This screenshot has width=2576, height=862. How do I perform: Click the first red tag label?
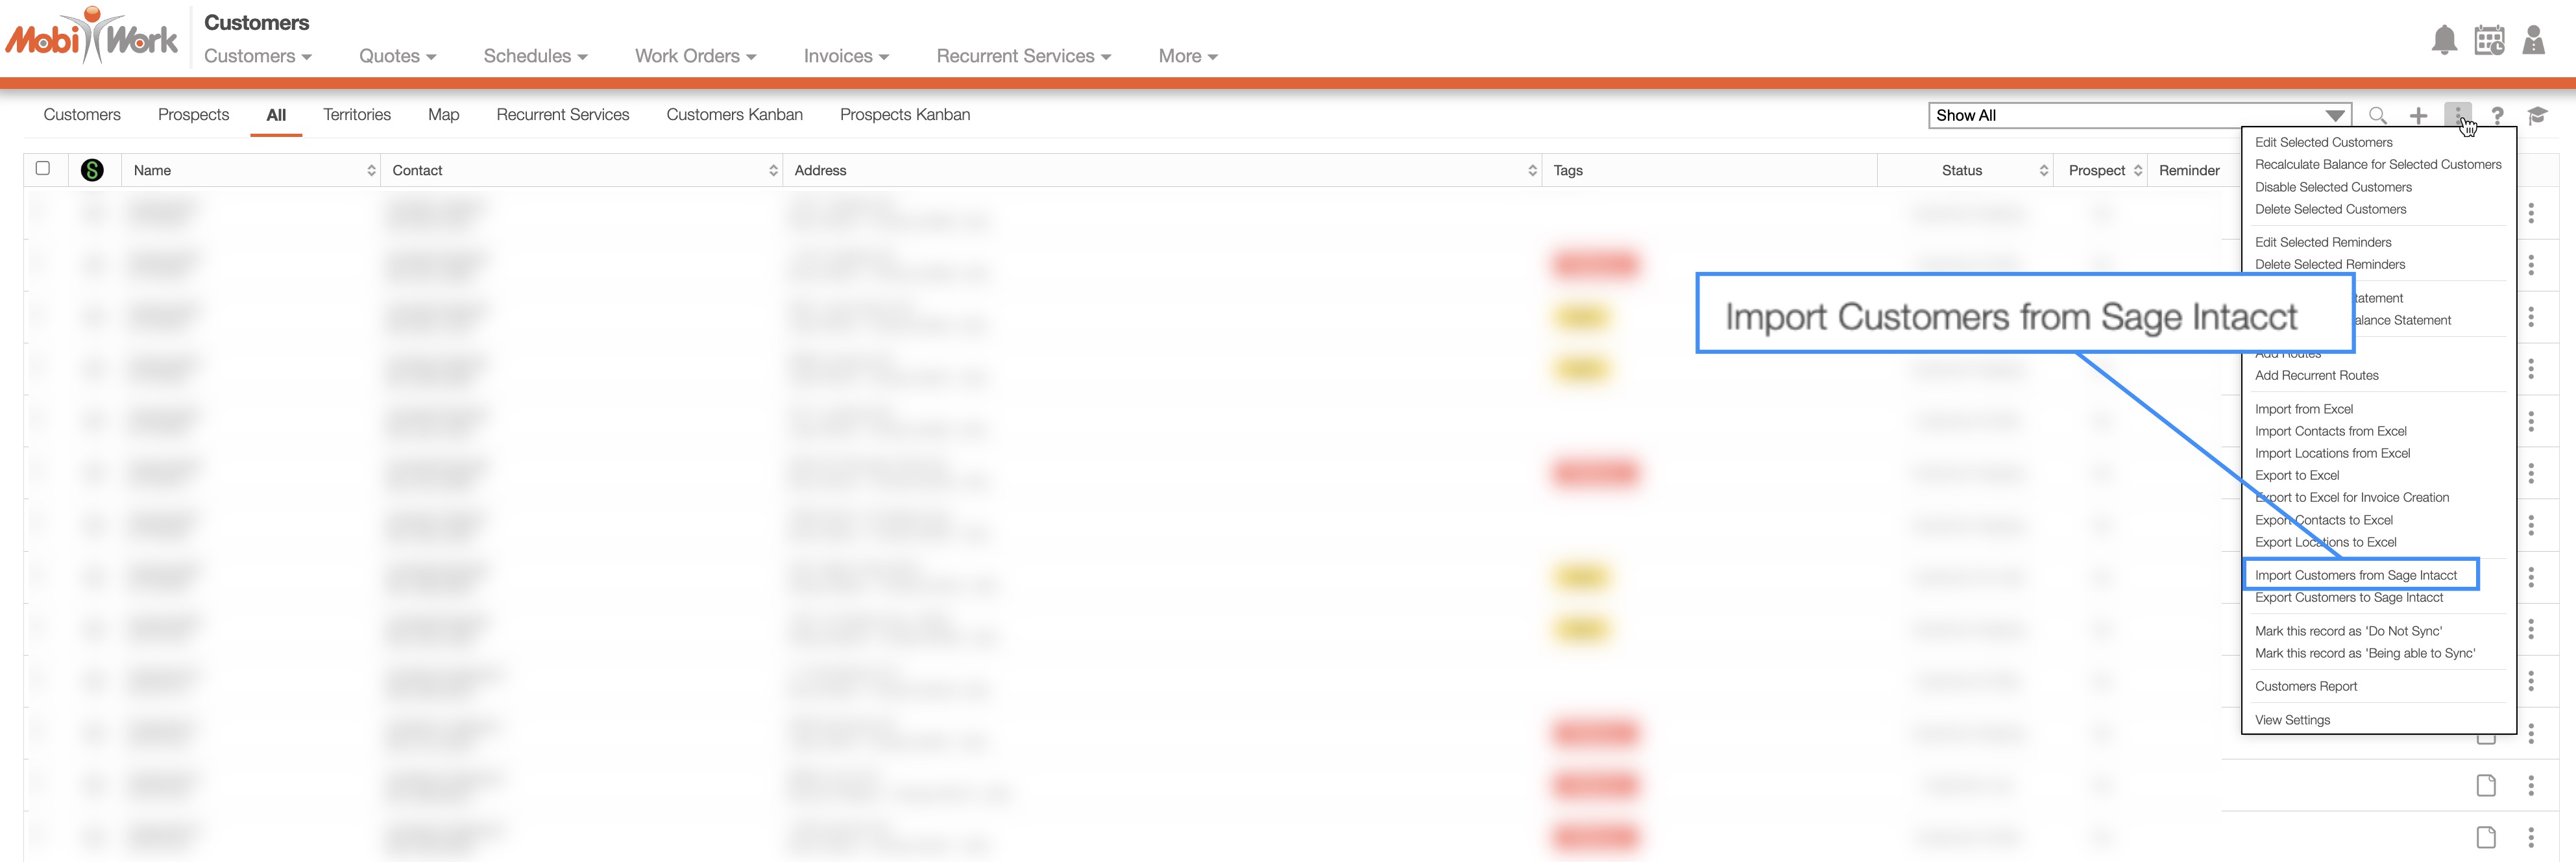(1595, 265)
